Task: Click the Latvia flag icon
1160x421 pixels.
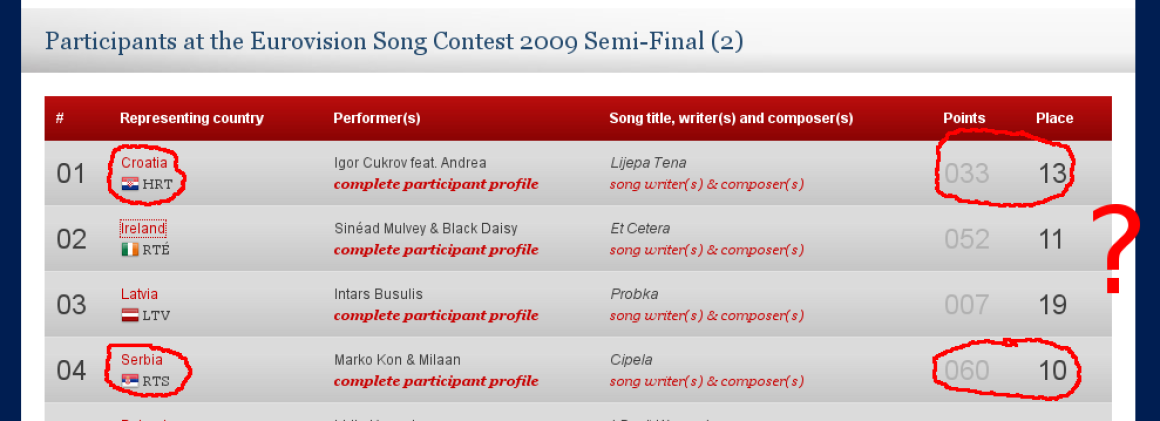Action: click(130, 316)
